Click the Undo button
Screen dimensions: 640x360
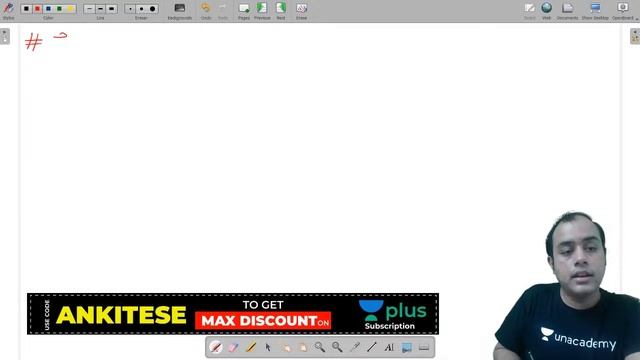pos(206,11)
